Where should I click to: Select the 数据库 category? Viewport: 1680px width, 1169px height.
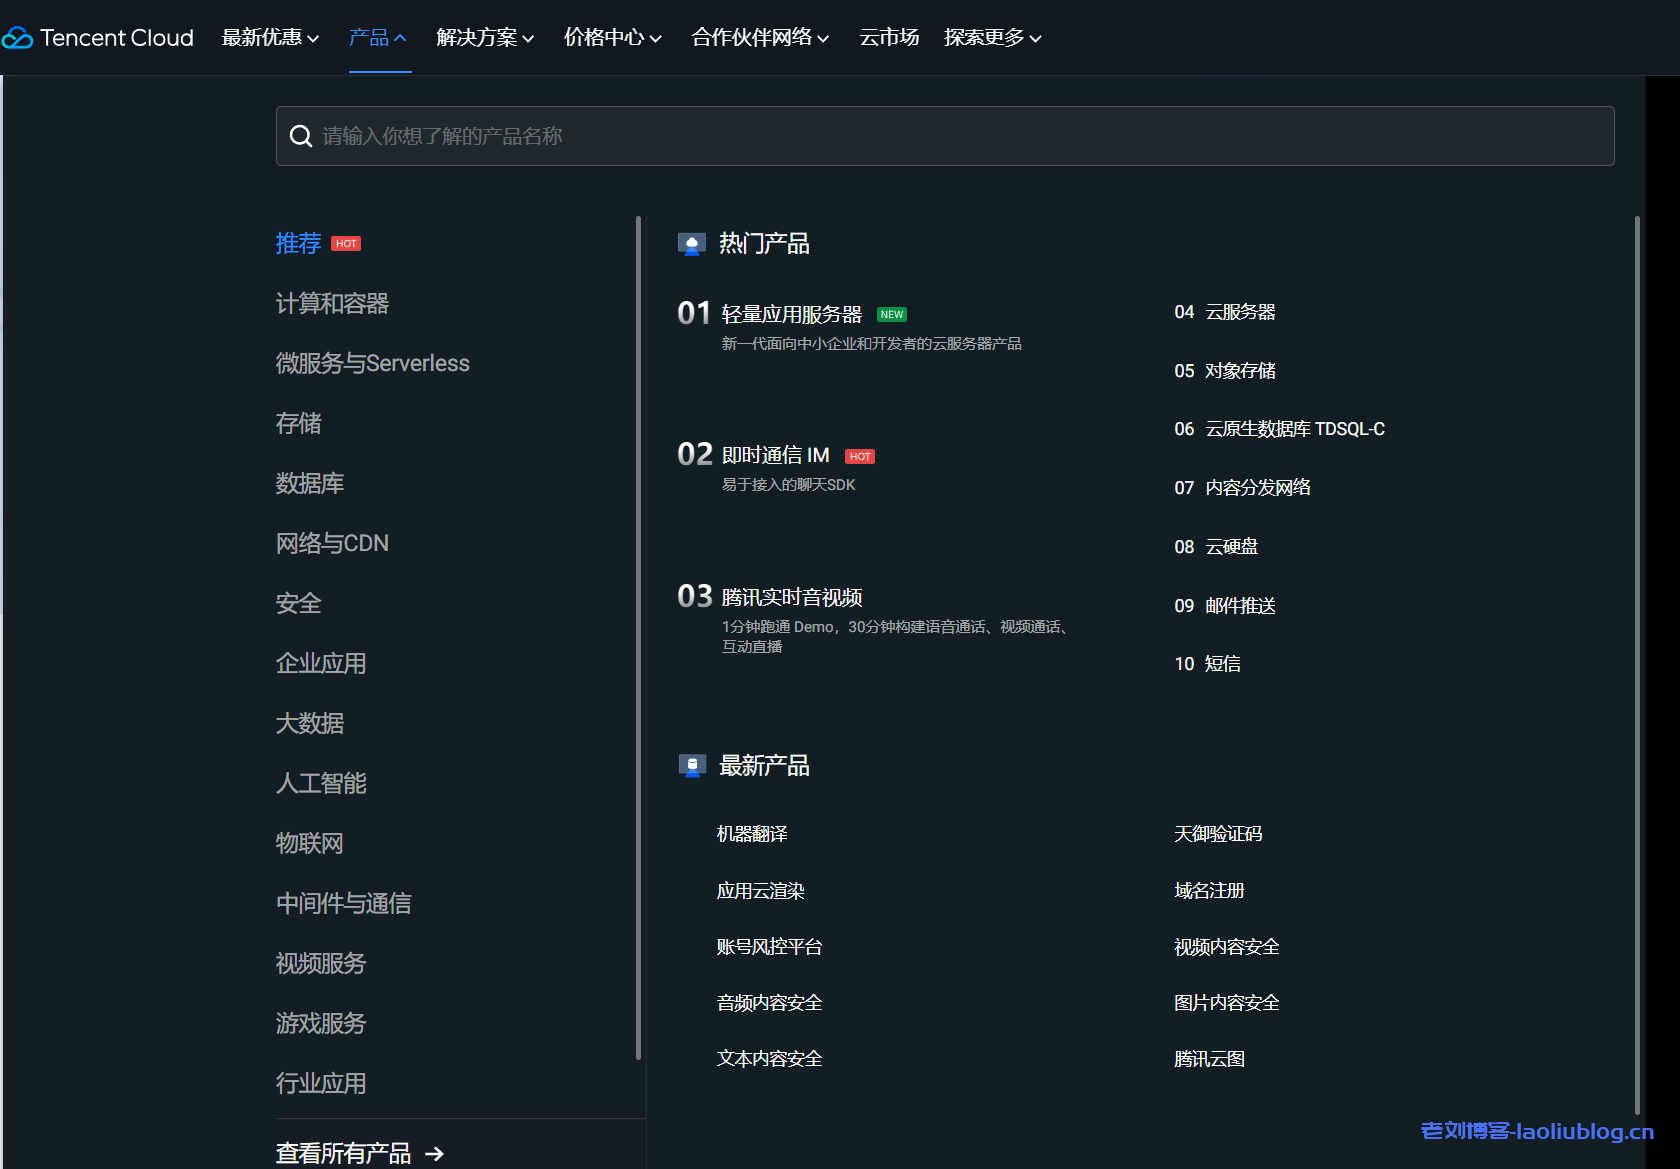click(309, 484)
